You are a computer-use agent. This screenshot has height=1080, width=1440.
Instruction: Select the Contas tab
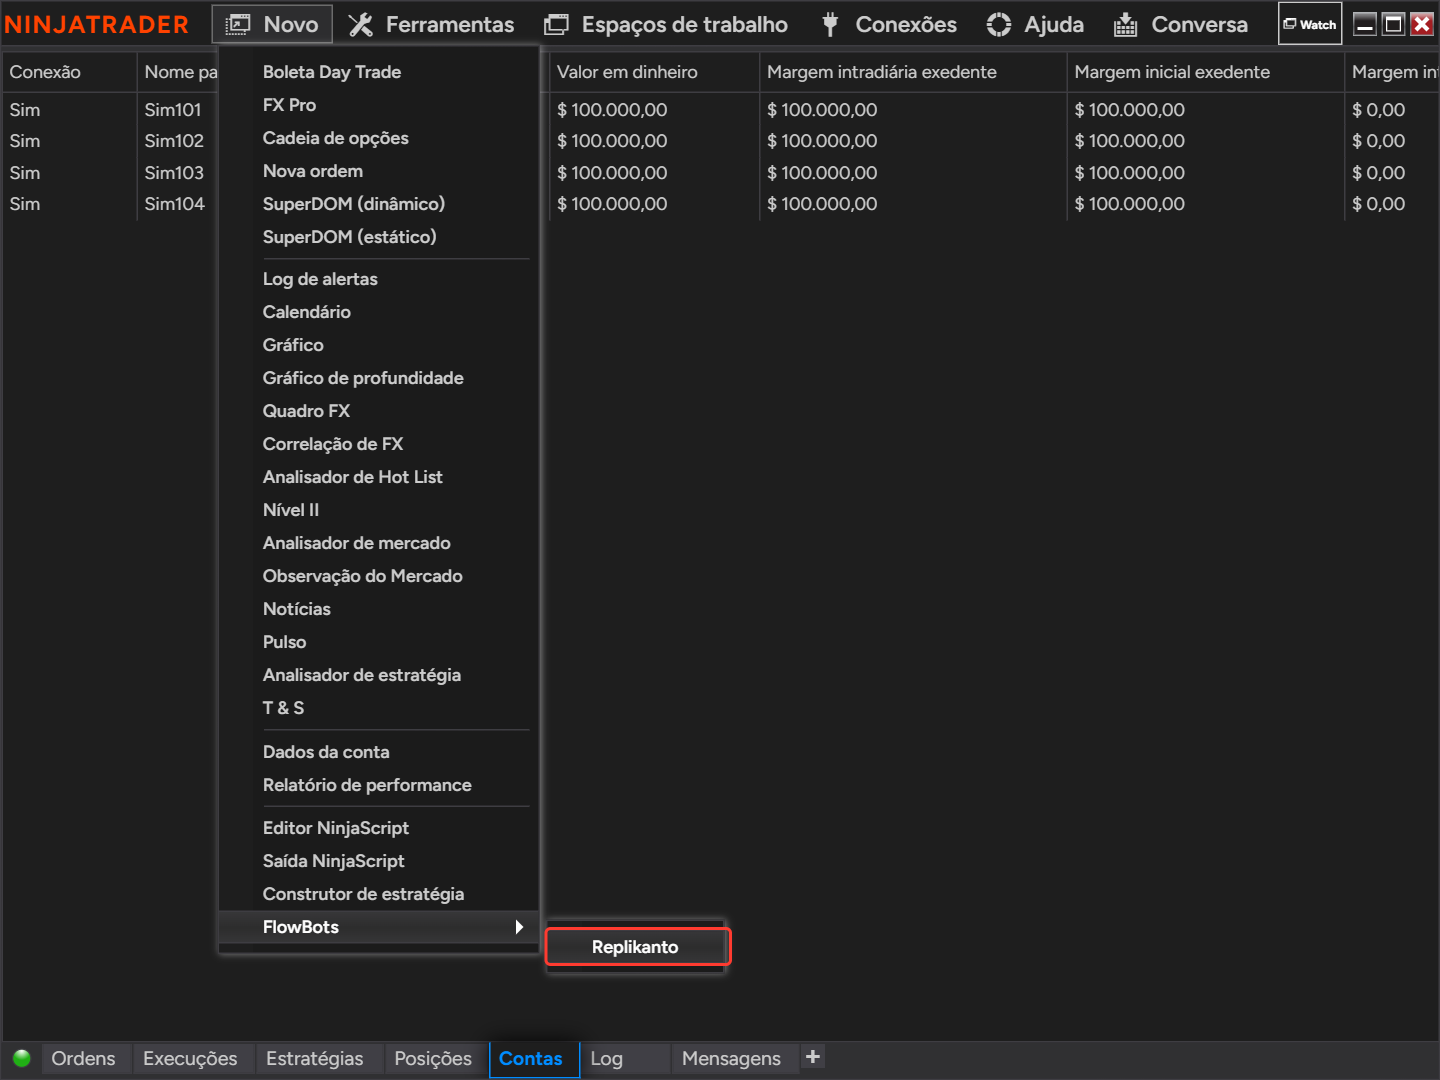pyautogui.click(x=534, y=1058)
